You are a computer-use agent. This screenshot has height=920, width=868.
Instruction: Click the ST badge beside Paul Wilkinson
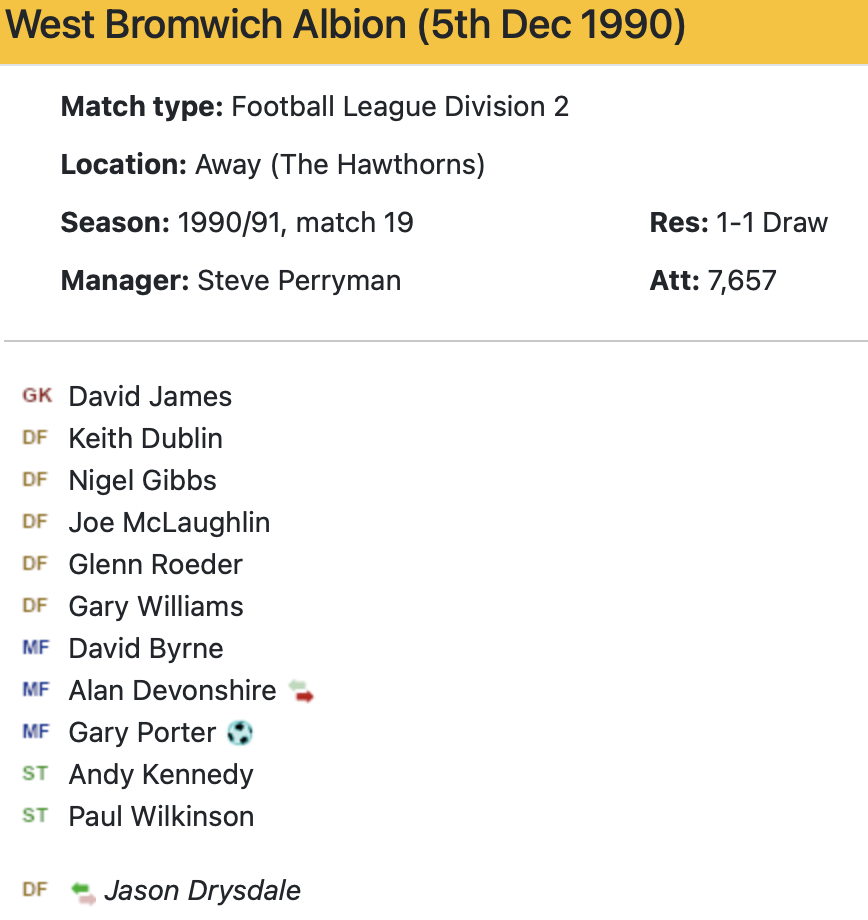click(x=35, y=816)
